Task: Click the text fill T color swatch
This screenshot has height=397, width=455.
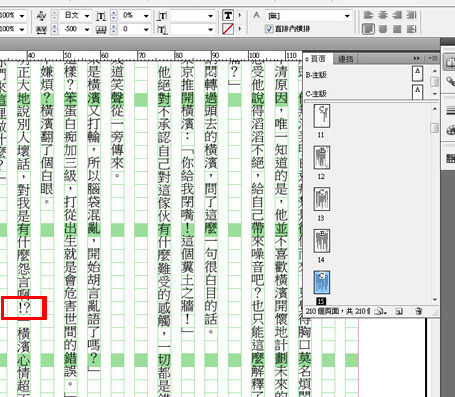Action: pyautogui.click(x=228, y=15)
